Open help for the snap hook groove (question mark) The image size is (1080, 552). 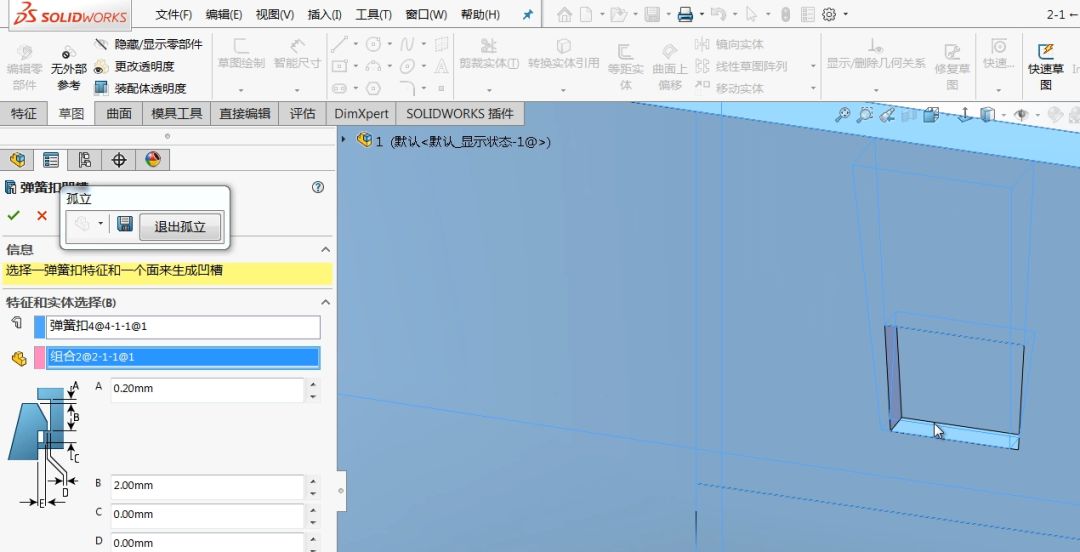pos(318,187)
